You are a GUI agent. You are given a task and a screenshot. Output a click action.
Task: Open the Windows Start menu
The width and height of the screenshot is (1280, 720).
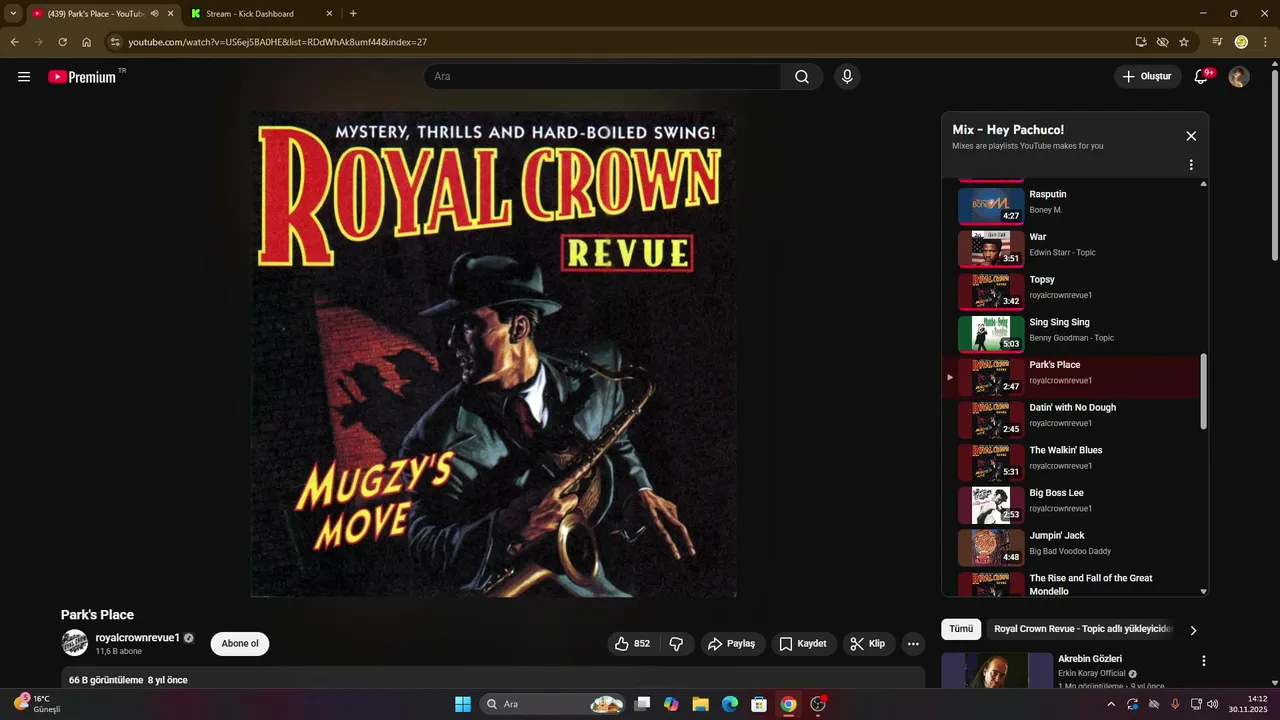[x=463, y=704]
